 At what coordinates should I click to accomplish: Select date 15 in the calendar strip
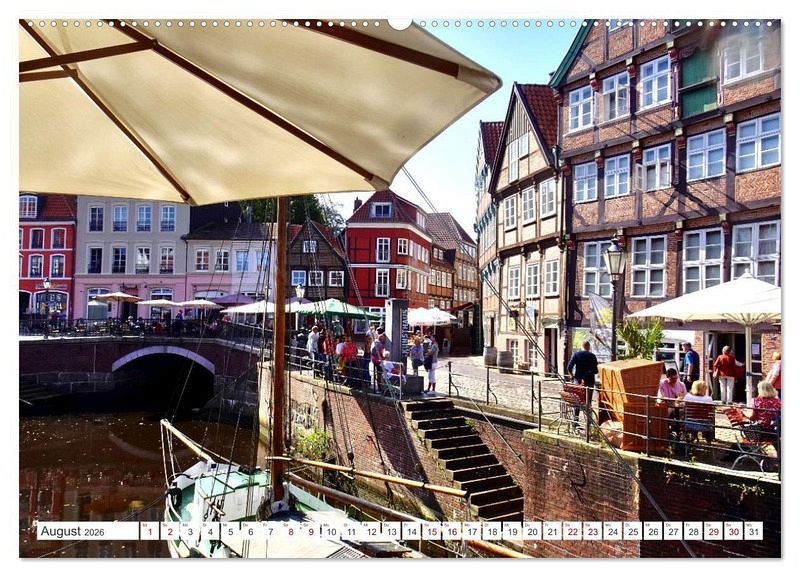pyautogui.click(x=432, y=531)
